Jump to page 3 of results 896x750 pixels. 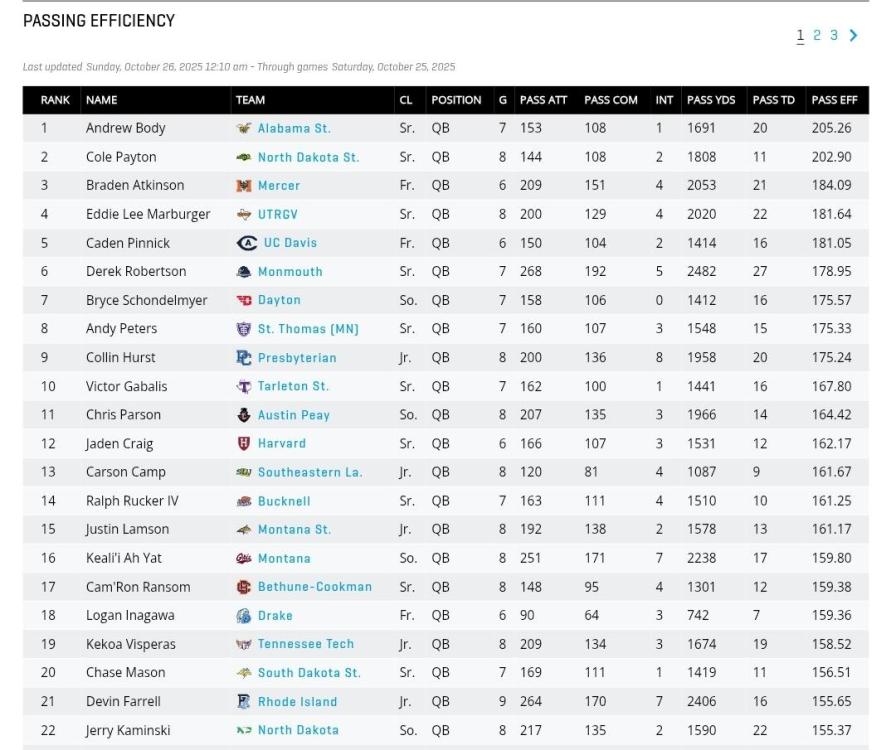point(834,36)
